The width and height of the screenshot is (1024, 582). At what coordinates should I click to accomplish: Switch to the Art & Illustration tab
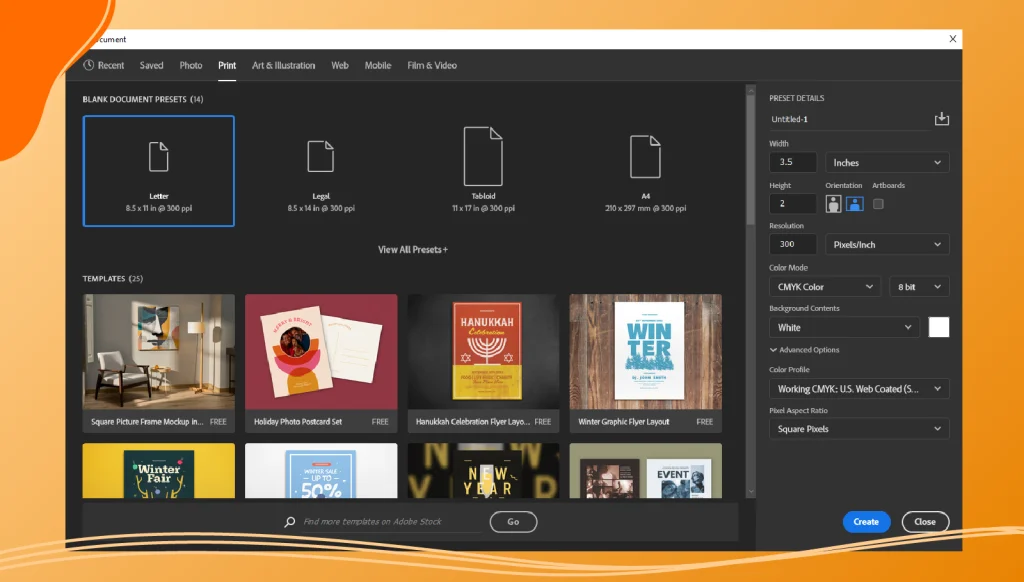283,65
